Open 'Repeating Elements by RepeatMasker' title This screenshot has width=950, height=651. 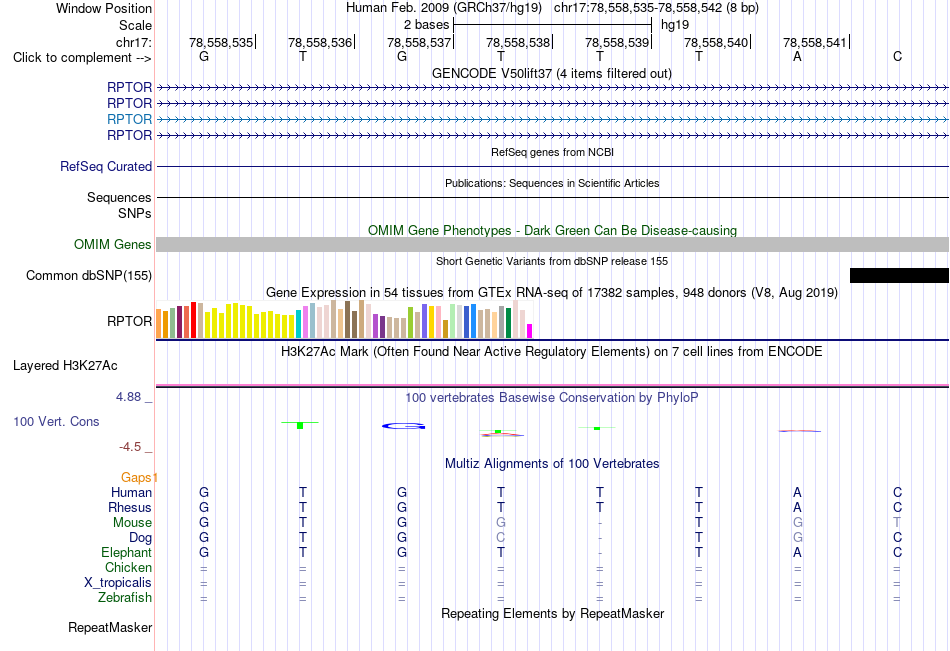click(x=552, y=613)
